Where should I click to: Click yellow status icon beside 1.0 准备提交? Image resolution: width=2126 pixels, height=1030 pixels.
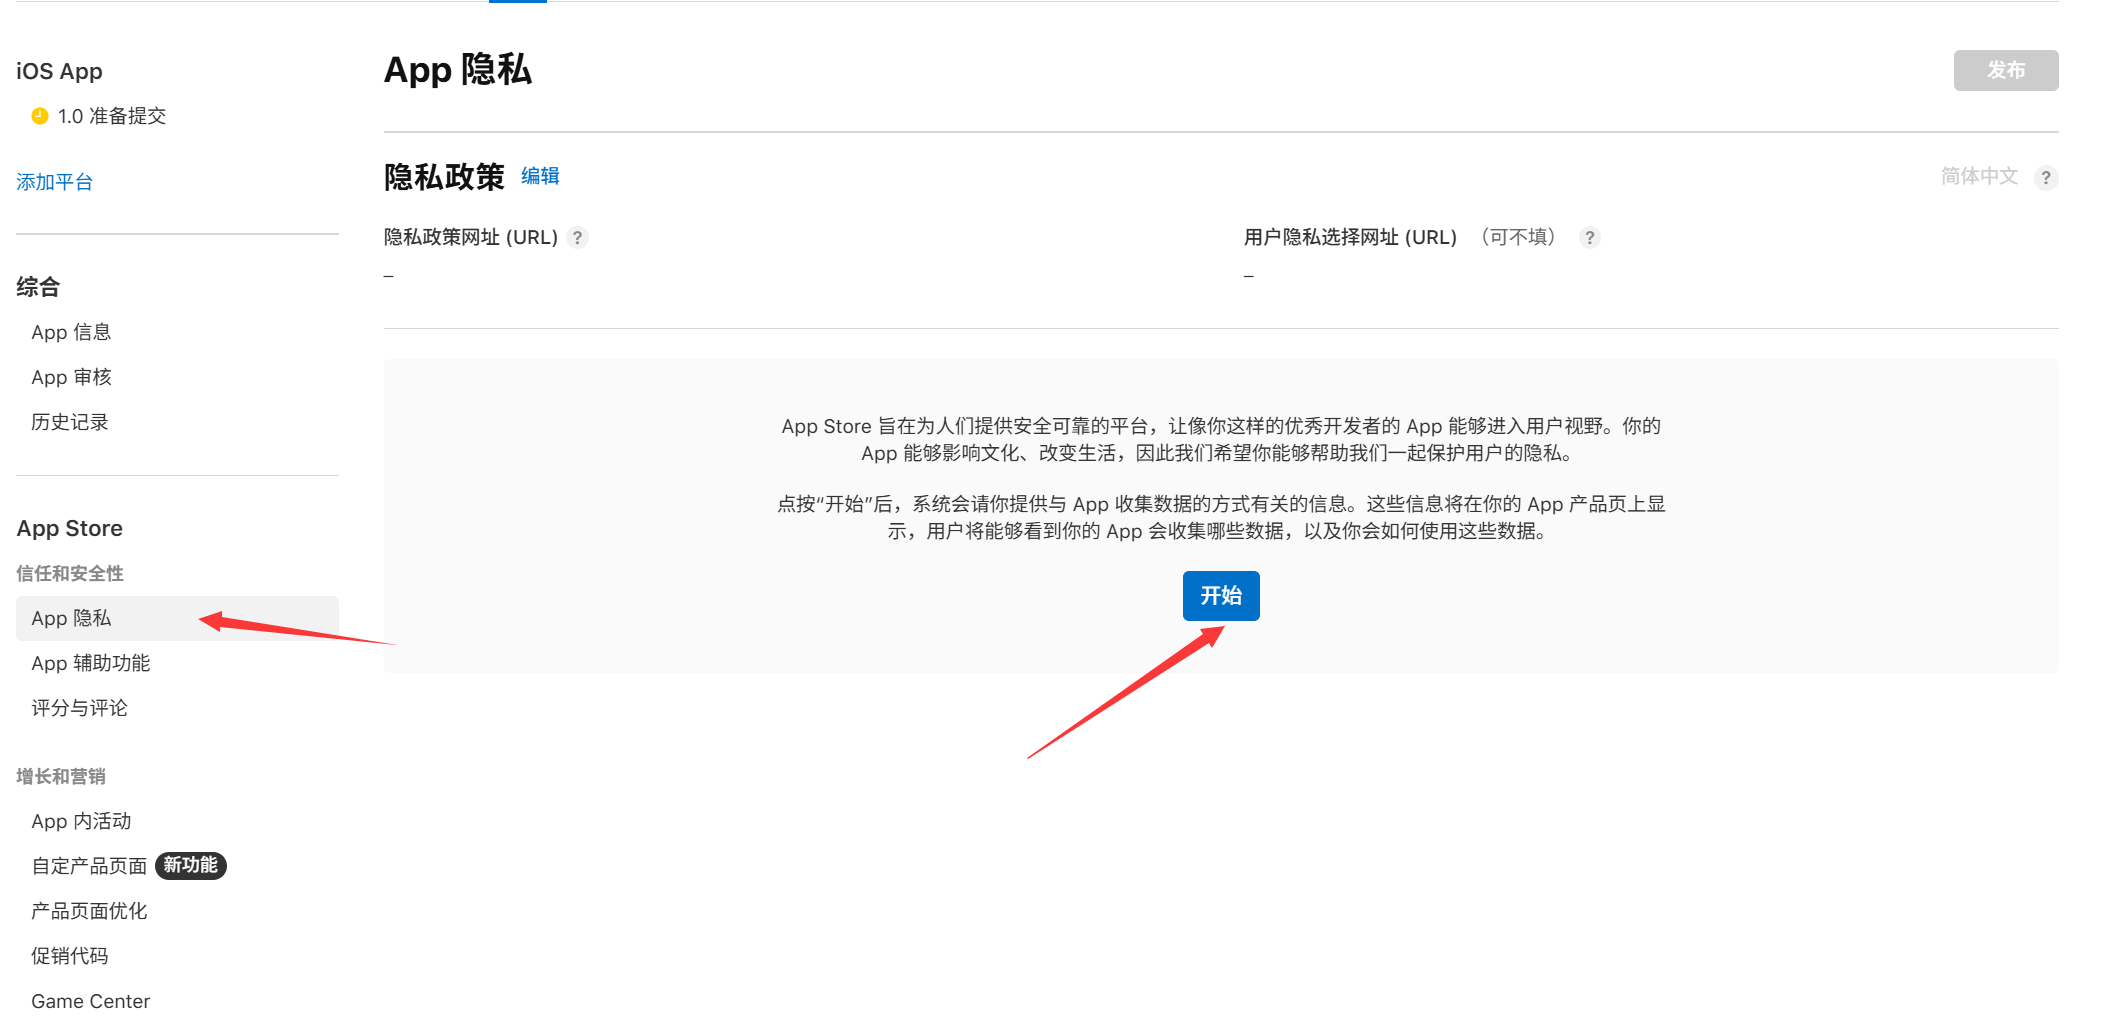[40, 116]
